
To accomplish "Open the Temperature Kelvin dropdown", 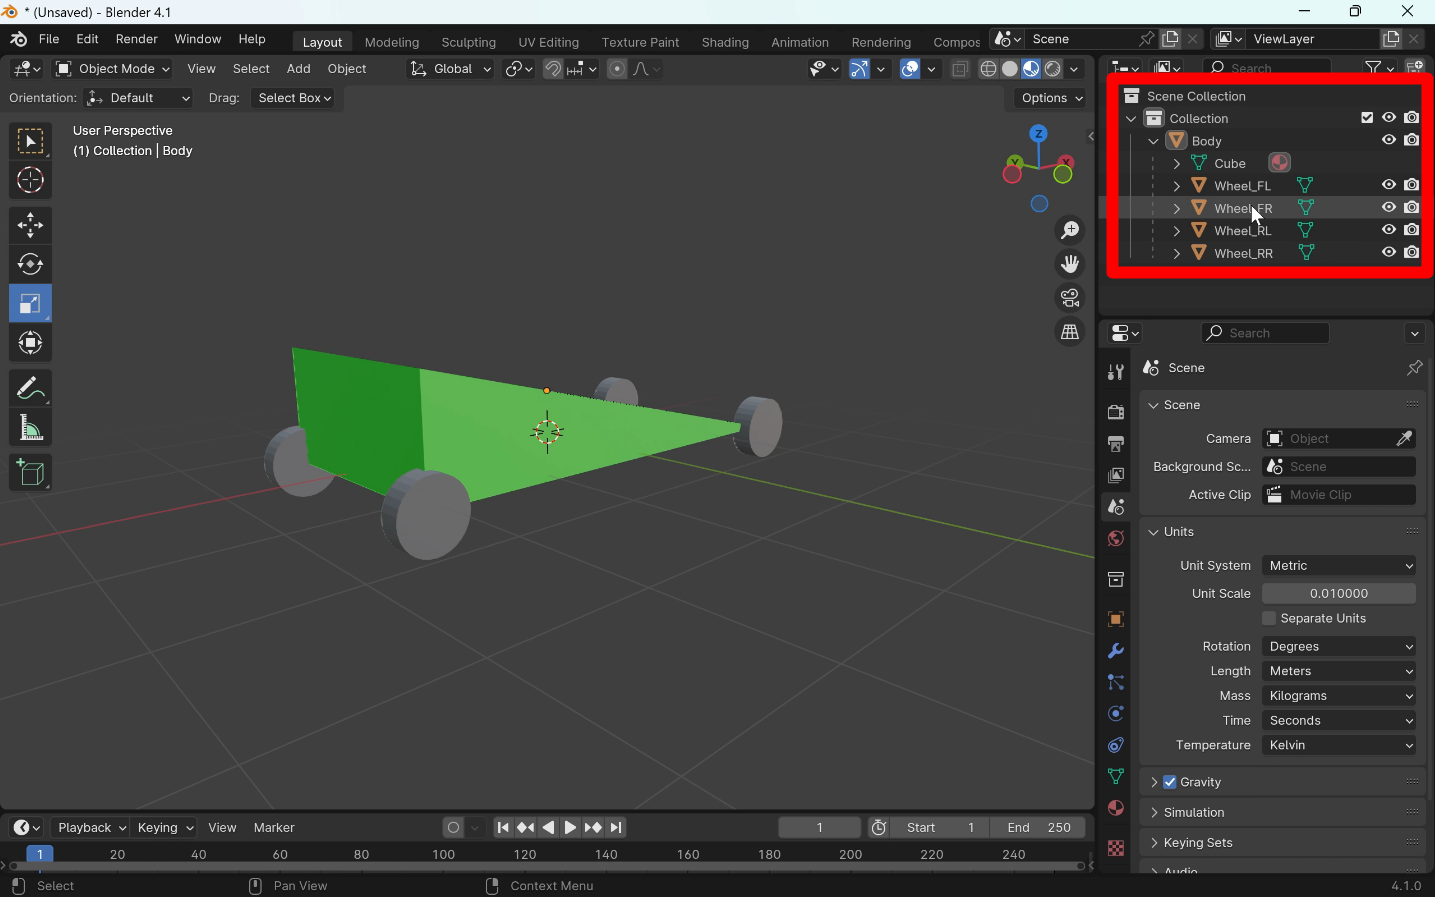I will (x=1339, y=746).
